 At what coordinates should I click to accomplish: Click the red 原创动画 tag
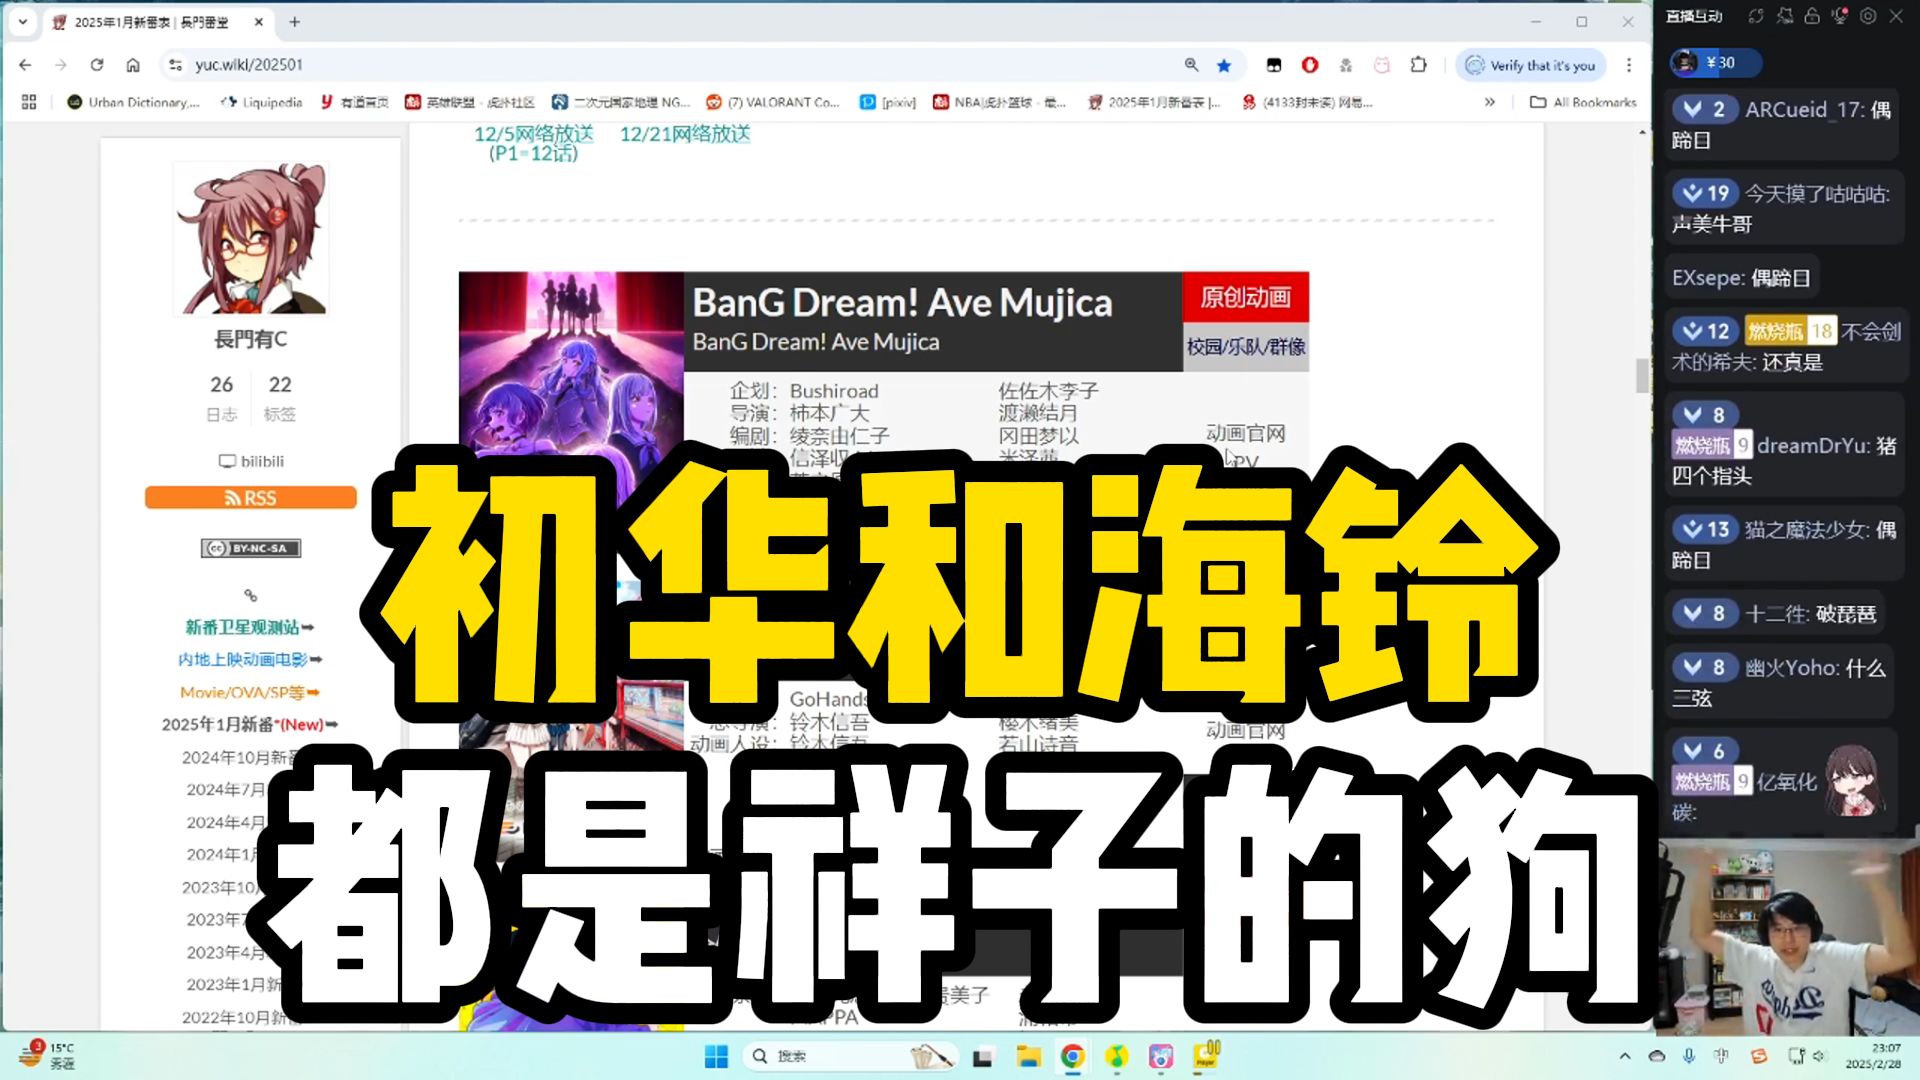point(1245,297)
